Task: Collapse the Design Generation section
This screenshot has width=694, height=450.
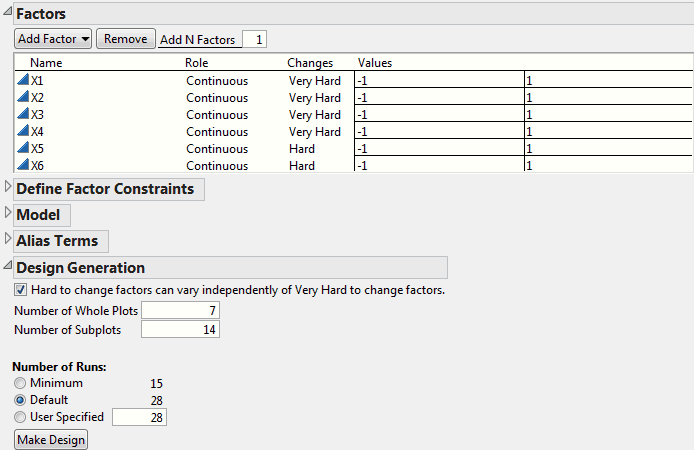Action: click(x=8, y=267)
